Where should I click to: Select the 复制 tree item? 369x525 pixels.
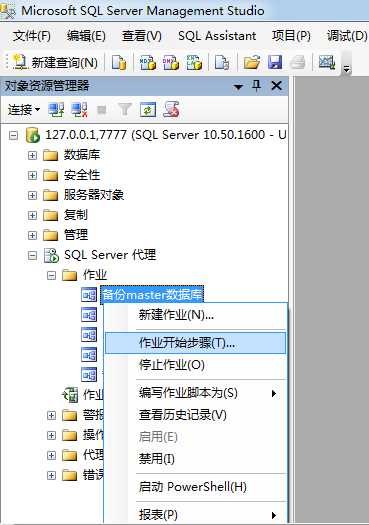76,215
